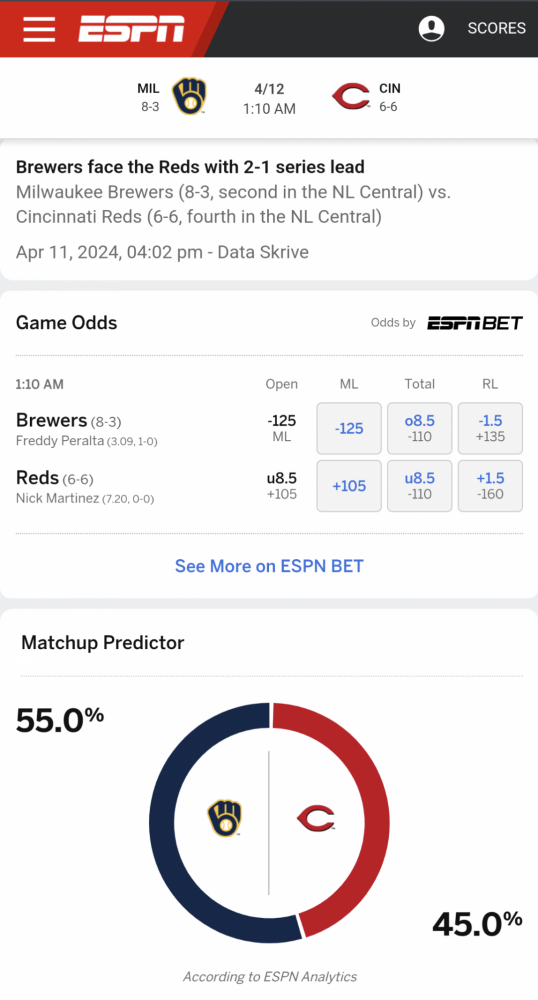Open See More on ESPN BET link
Image resolution: width=538 pixels, height=1000 pixels.
269,566
